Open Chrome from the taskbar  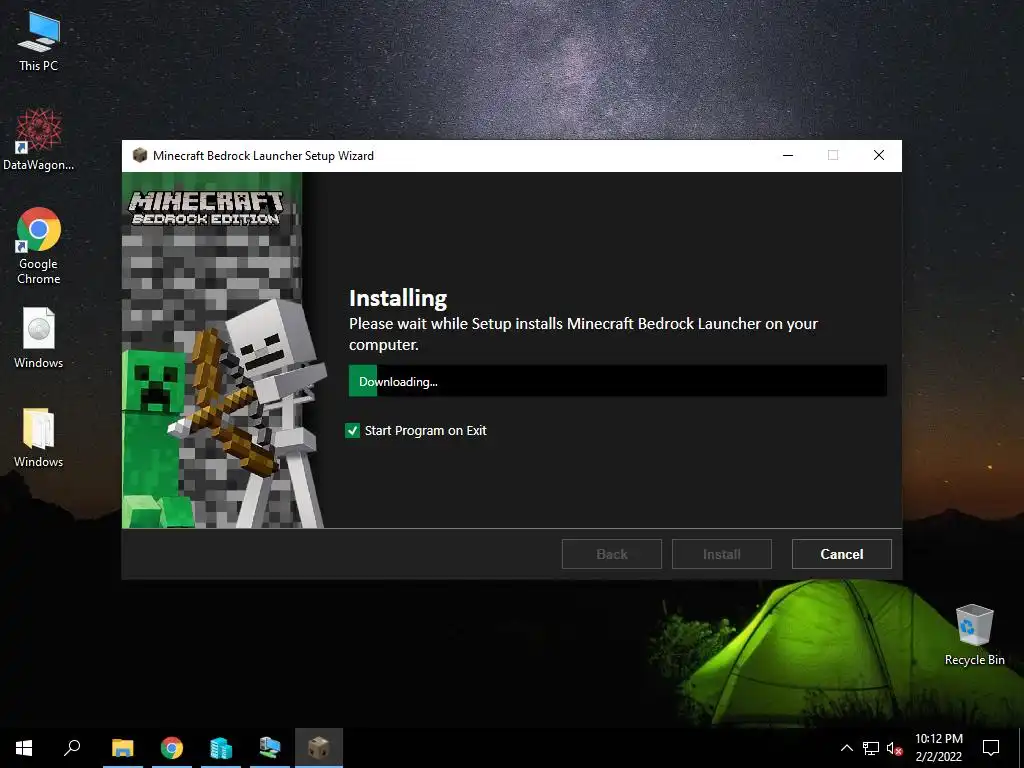point(172,748)
